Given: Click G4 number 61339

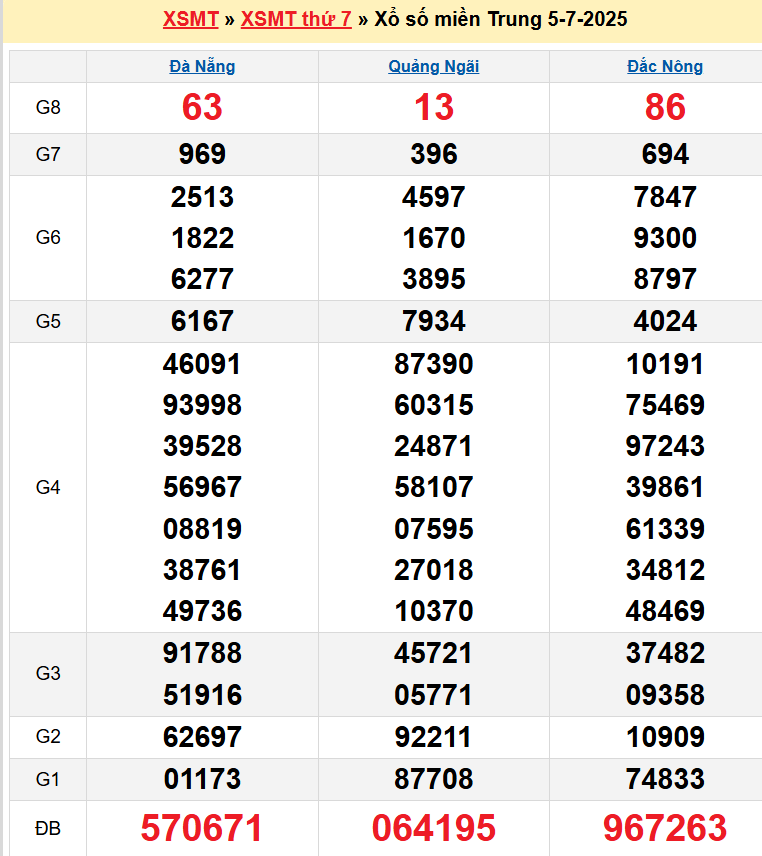Looking at the screenshot, I should click(x=665, y=530).
